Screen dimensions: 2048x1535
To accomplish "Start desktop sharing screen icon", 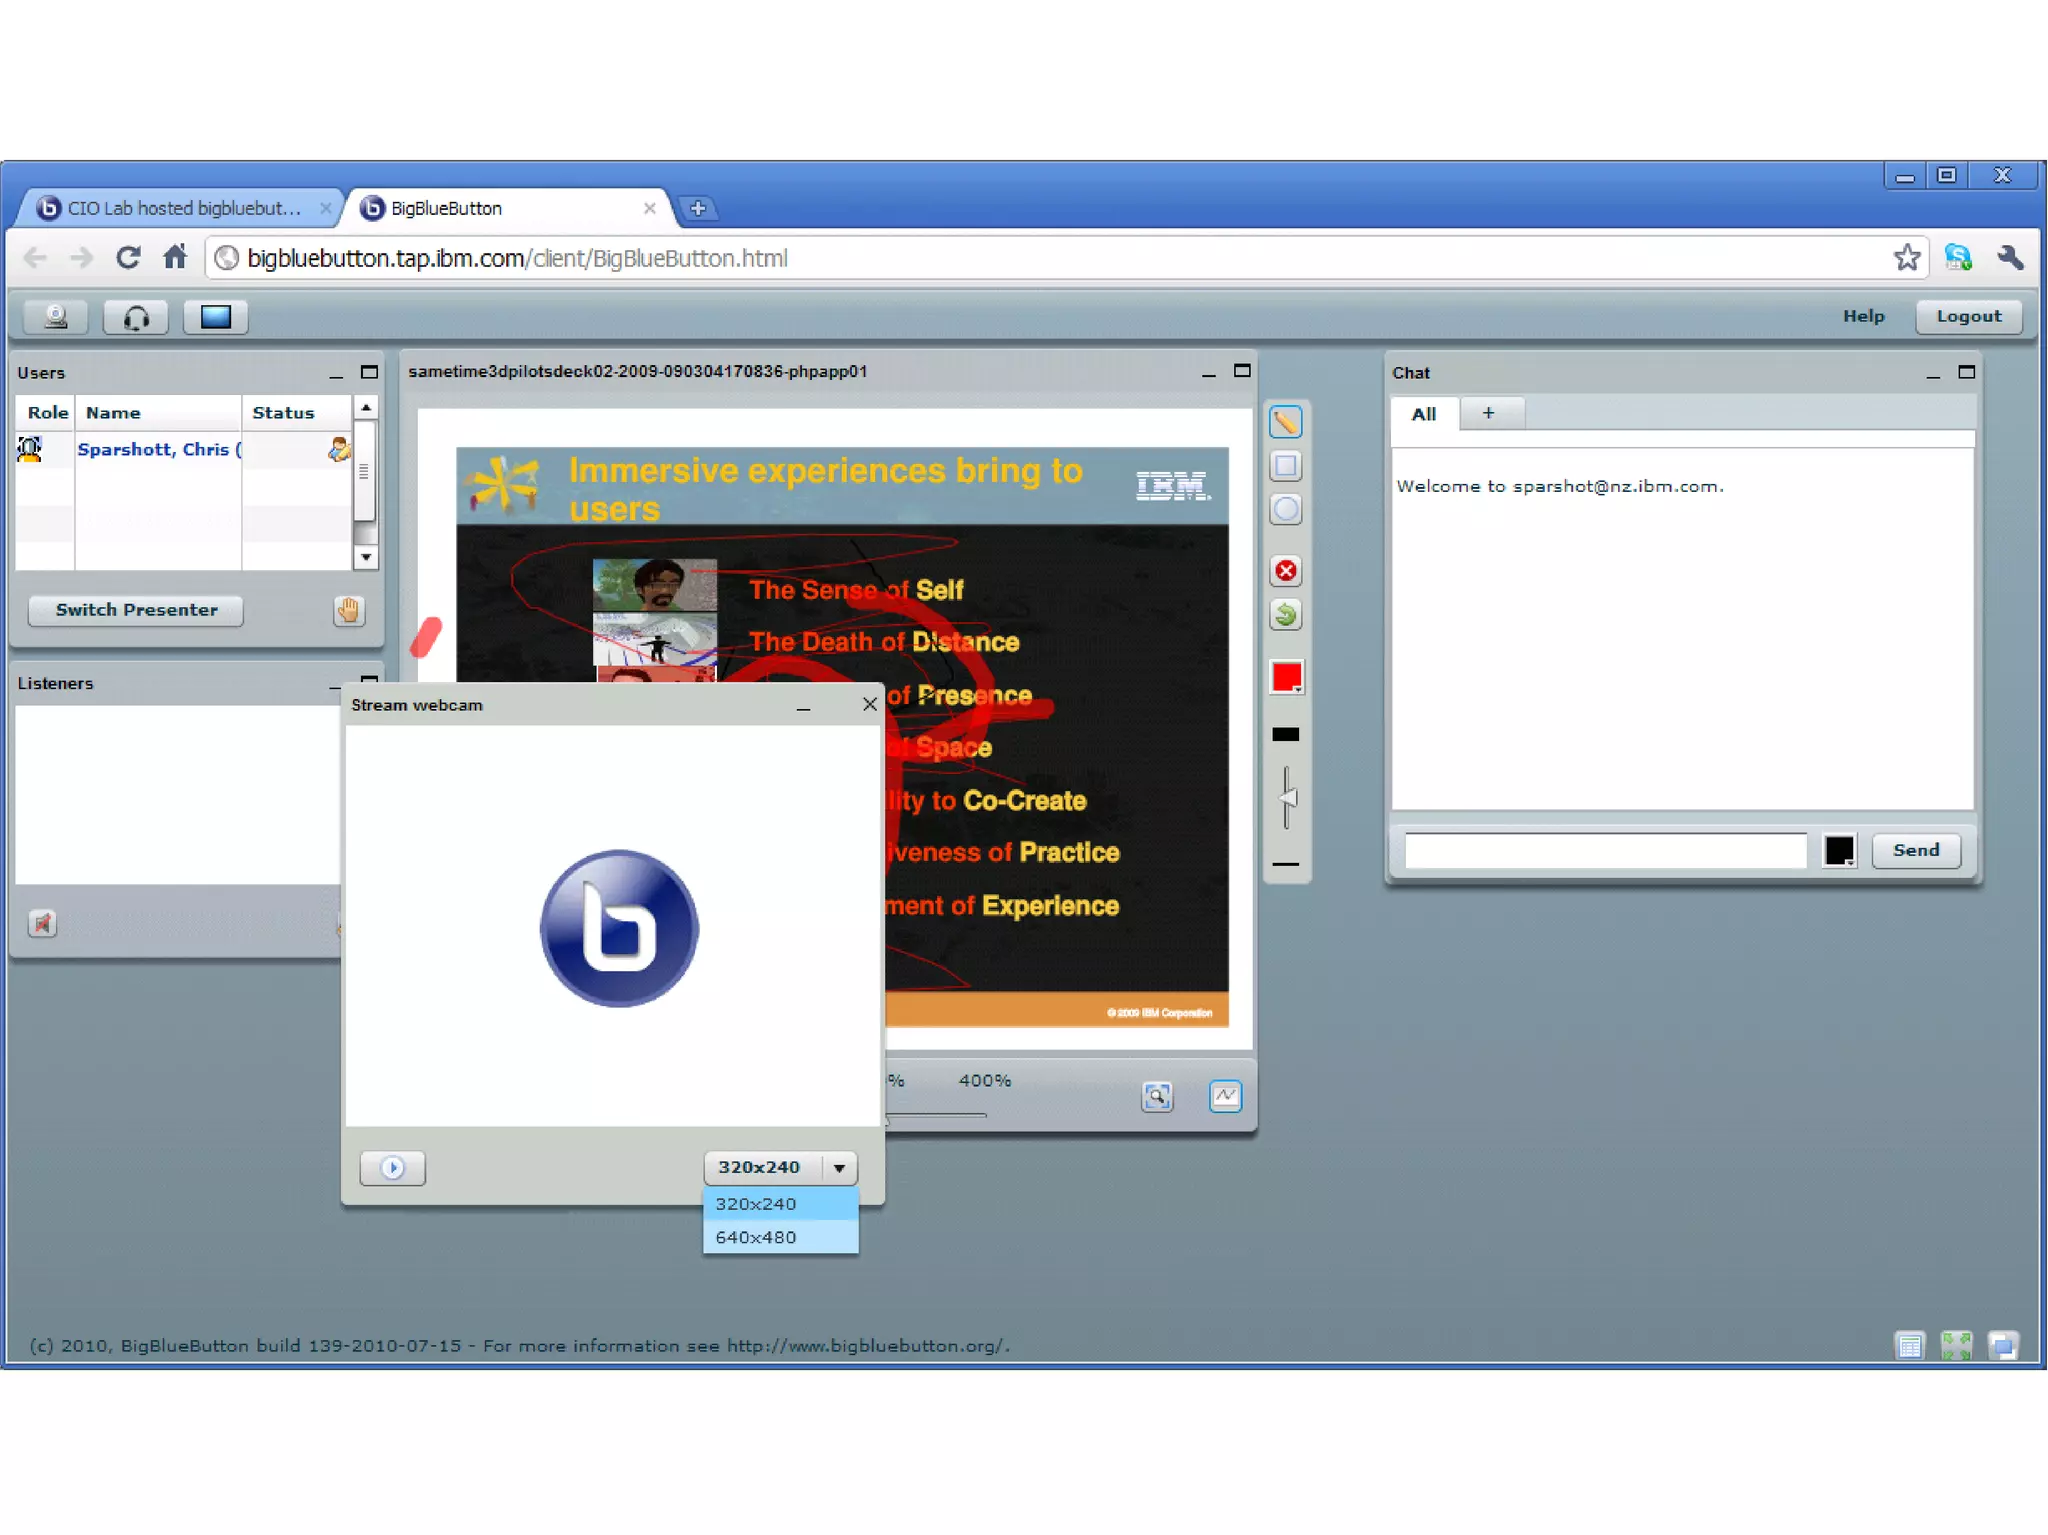I will [x=215, y=317].
